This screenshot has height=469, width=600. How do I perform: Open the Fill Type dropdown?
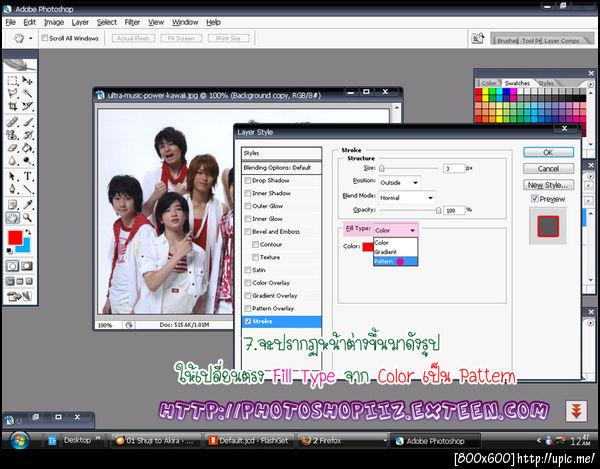(395, 230)
